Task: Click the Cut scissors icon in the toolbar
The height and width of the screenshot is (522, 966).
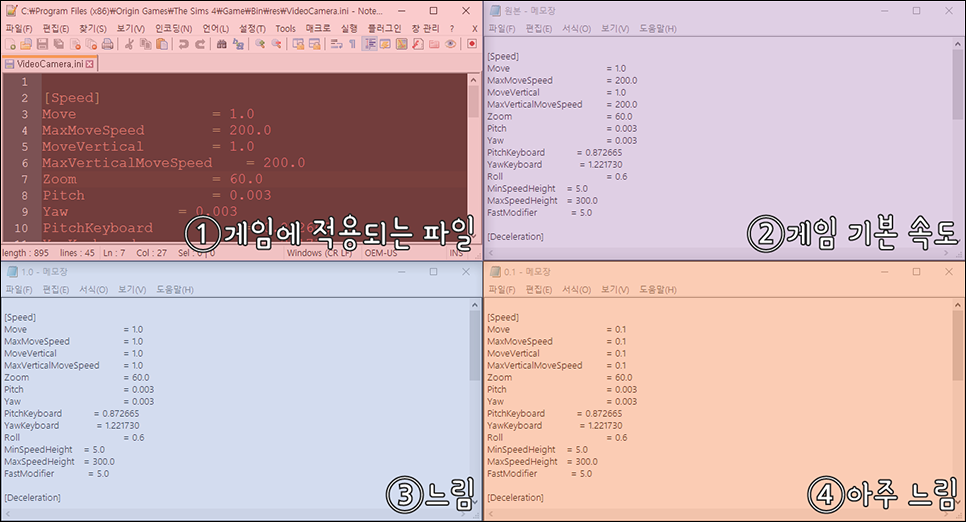Action: [x=129, y=45]
